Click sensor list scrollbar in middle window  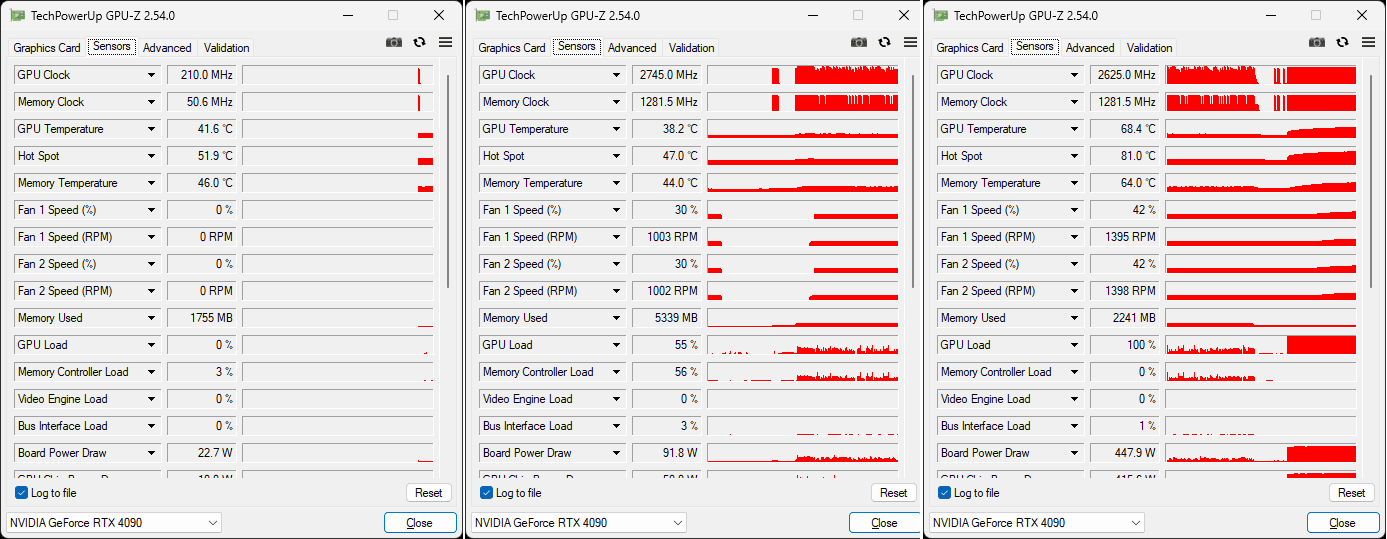click(x=913, y=180)
